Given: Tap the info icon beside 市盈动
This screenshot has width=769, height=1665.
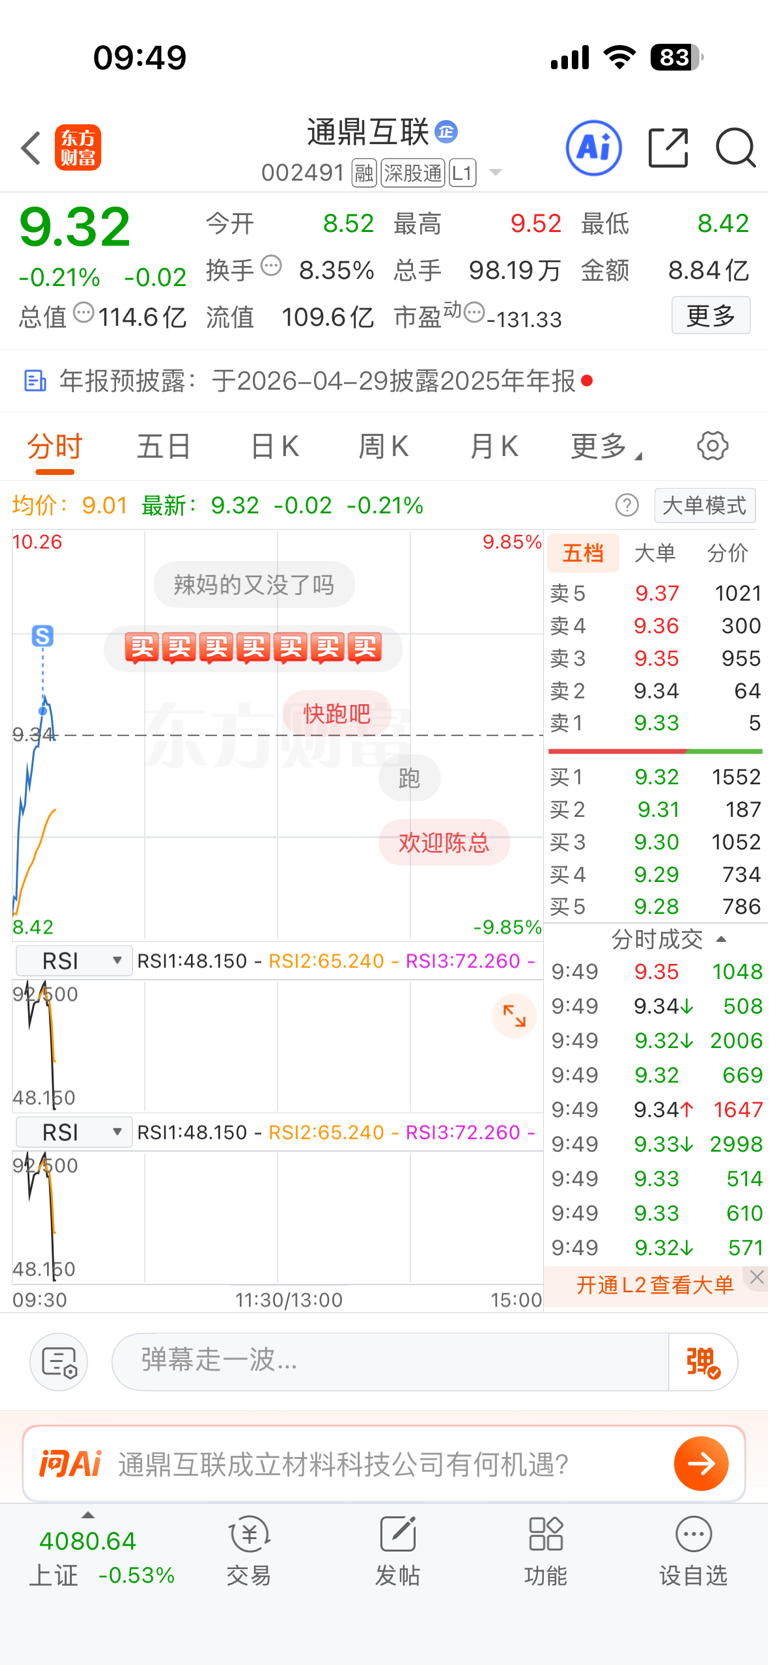Looking at the screenshot, I should 474,311.
